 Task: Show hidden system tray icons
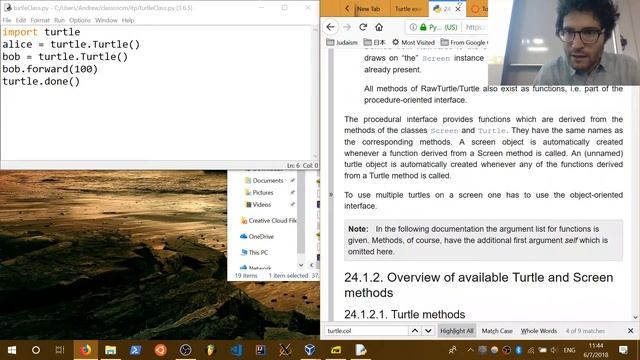[x=470, y=350]
